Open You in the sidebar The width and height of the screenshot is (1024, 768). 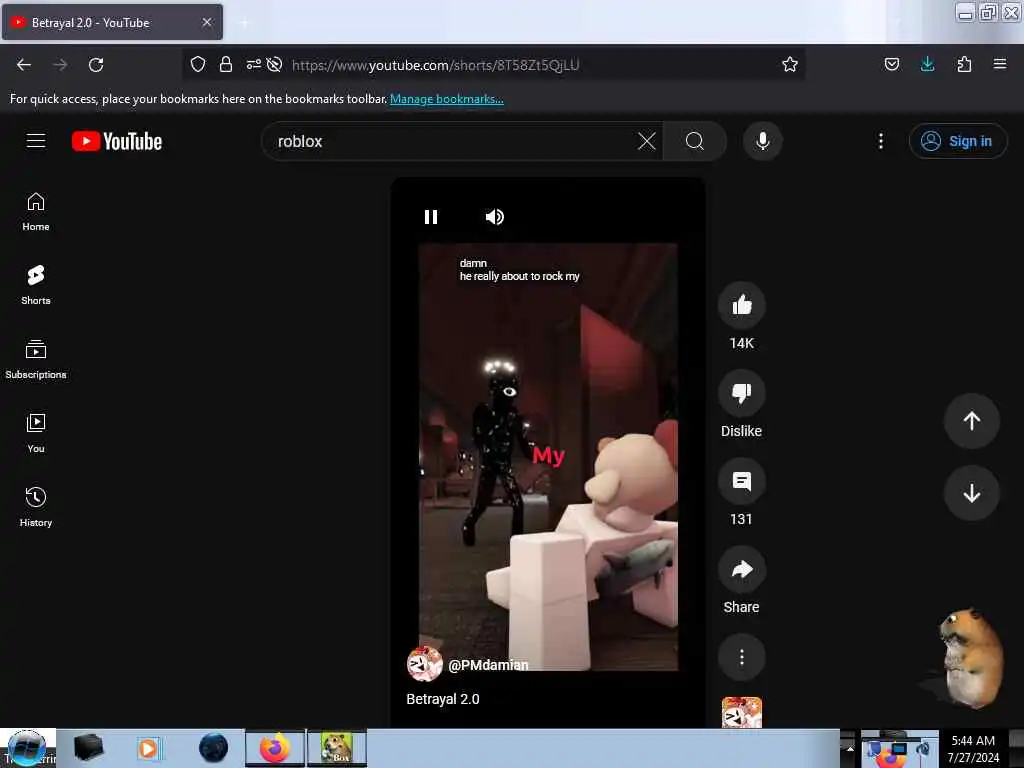coord(36,434)
